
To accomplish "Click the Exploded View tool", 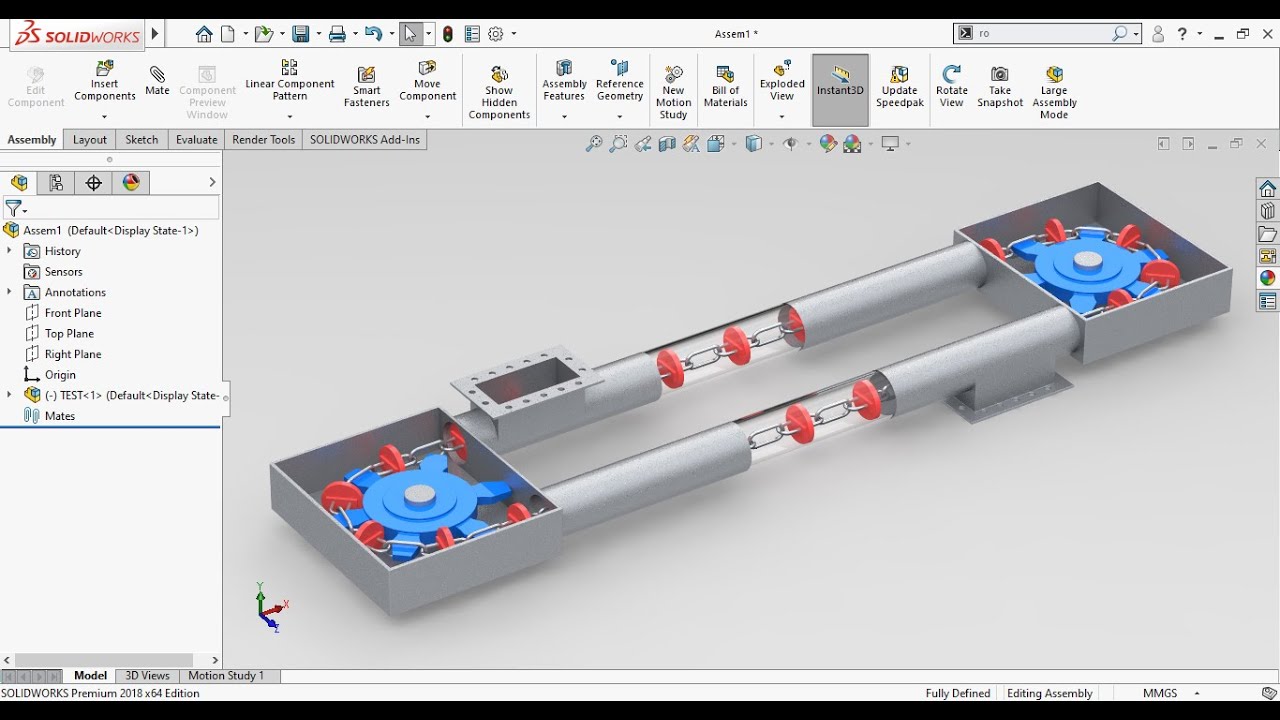I will point(782,81).
